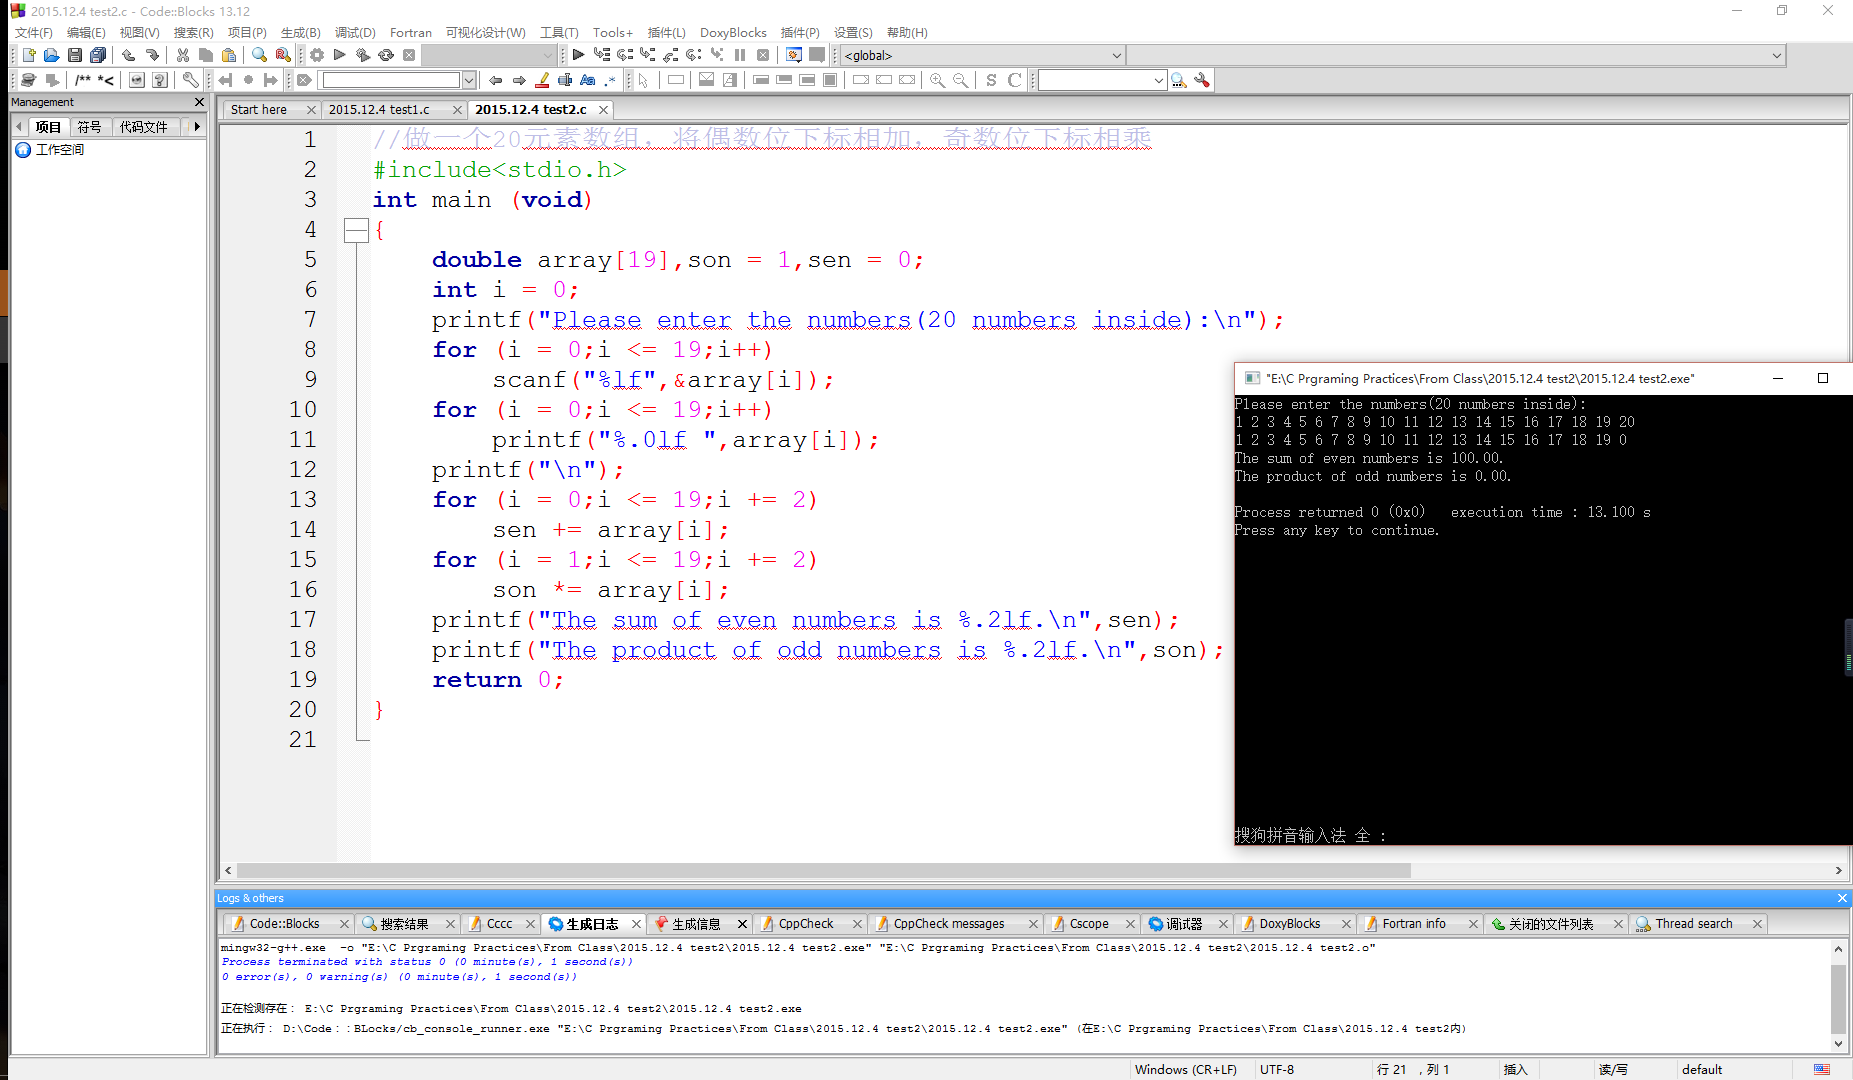The width and height of the screenshot is (1853, 1080).
Task: Click the Save All files icon
Action: [x=98, y=55]
